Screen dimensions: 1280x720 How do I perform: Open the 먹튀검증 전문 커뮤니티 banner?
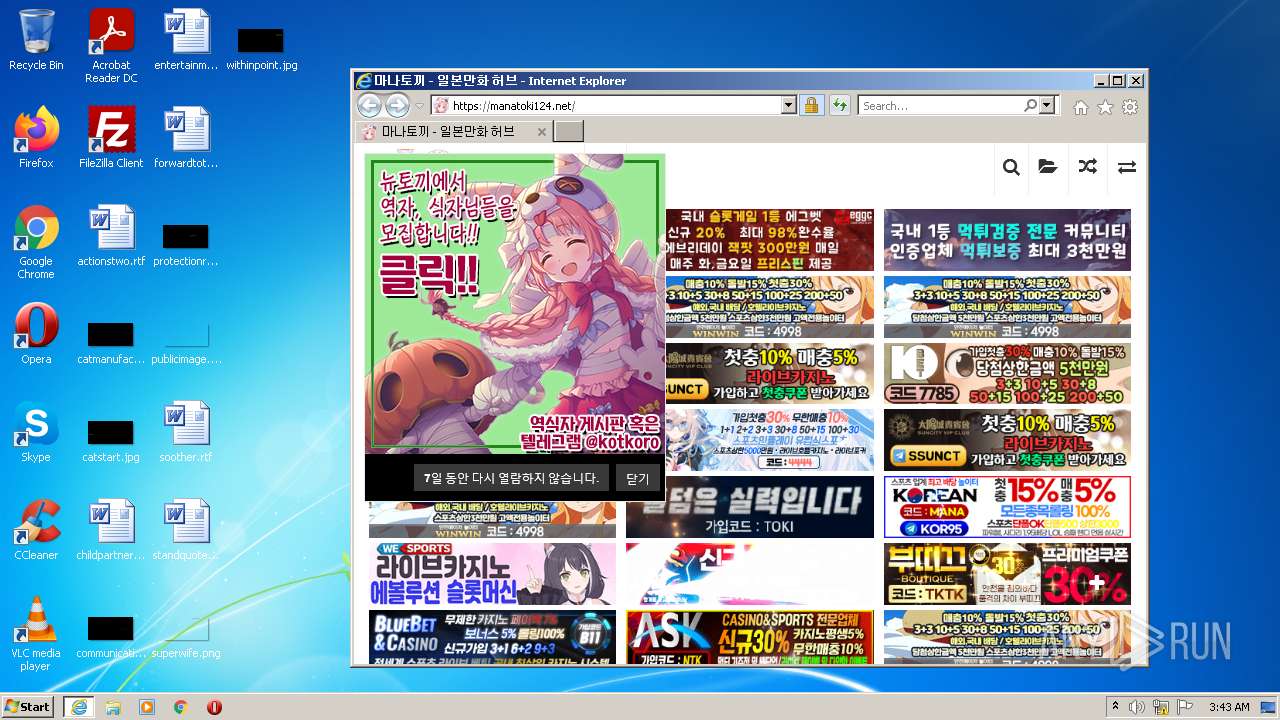point(1007,240)
